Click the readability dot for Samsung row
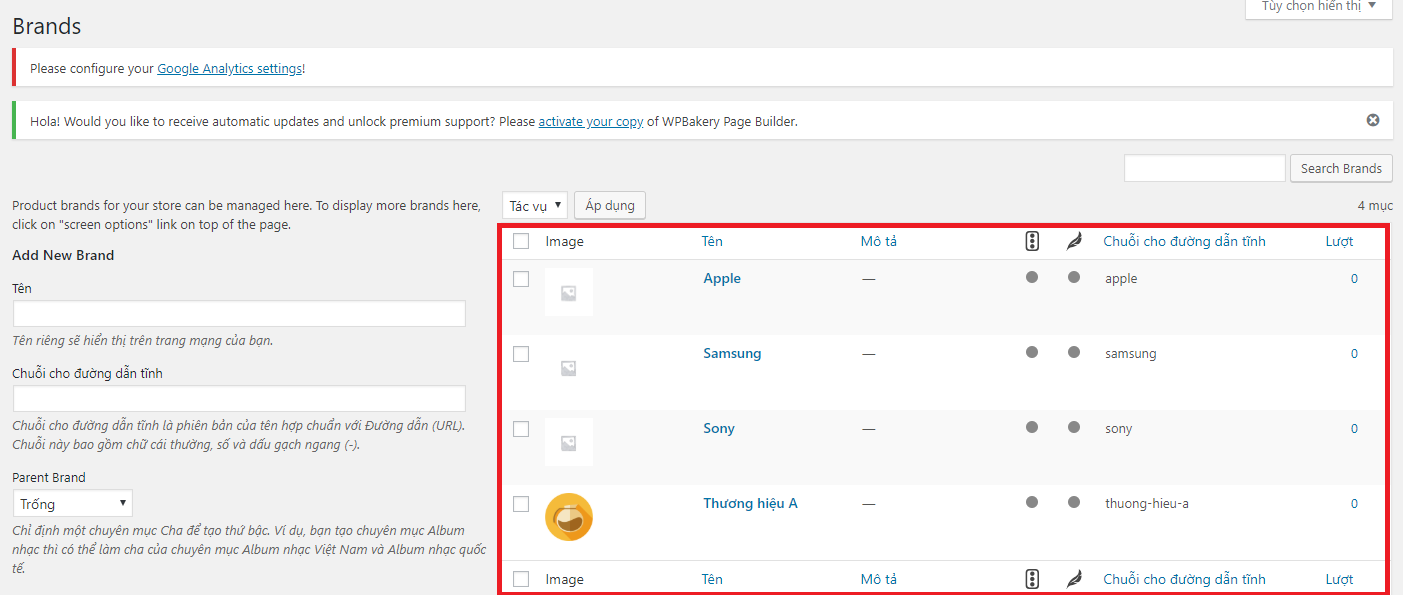 pyautogui.click(x=1074, y=353)
